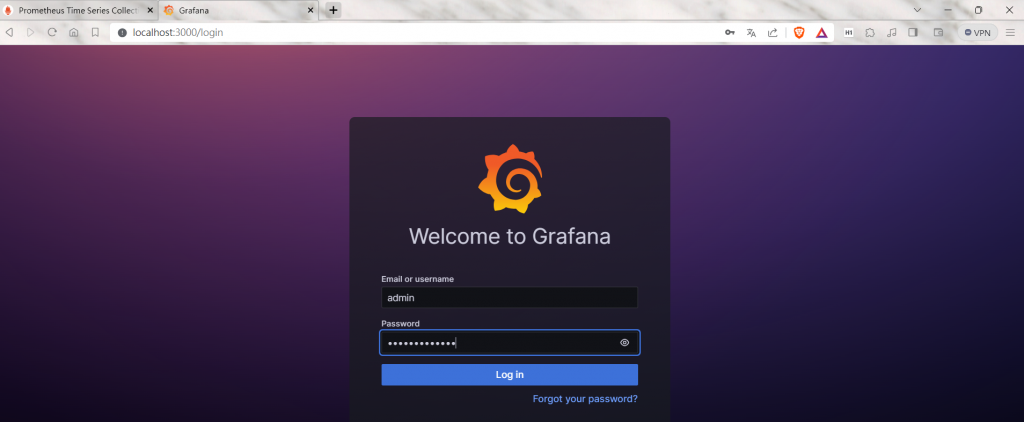Open site information icon beside URL
The image size is (1024, 422).
(122, 32)
